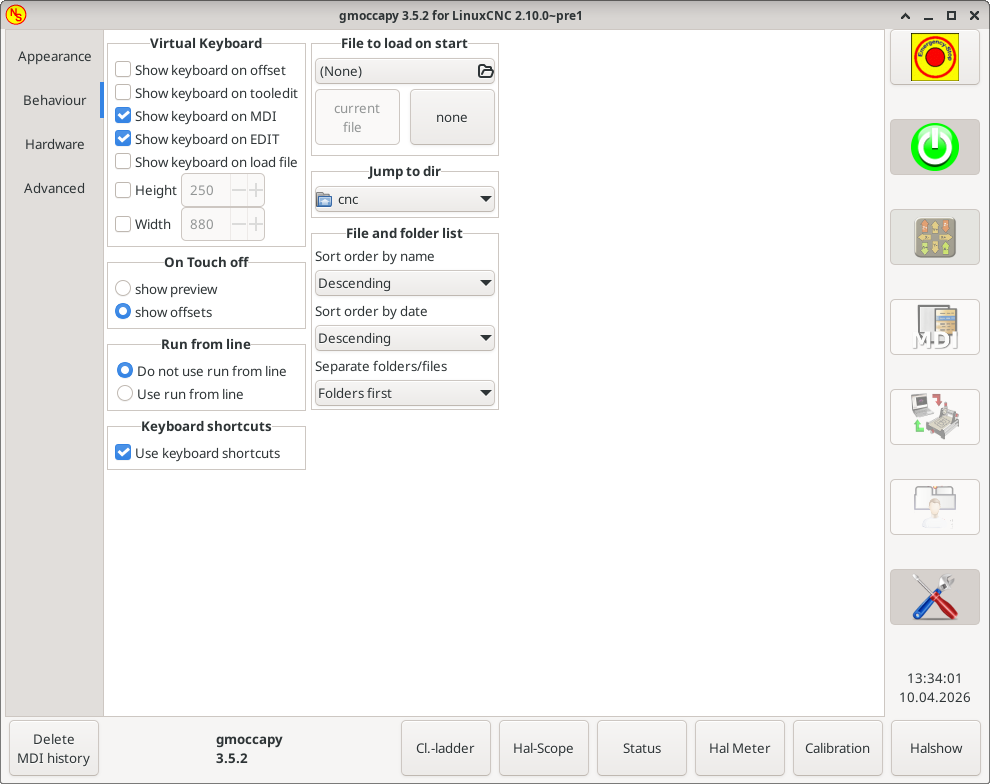Open the Appearance settings page
The height and width of the screenshot is (784, 990).
pyautogui.click(x=54, y=56)
